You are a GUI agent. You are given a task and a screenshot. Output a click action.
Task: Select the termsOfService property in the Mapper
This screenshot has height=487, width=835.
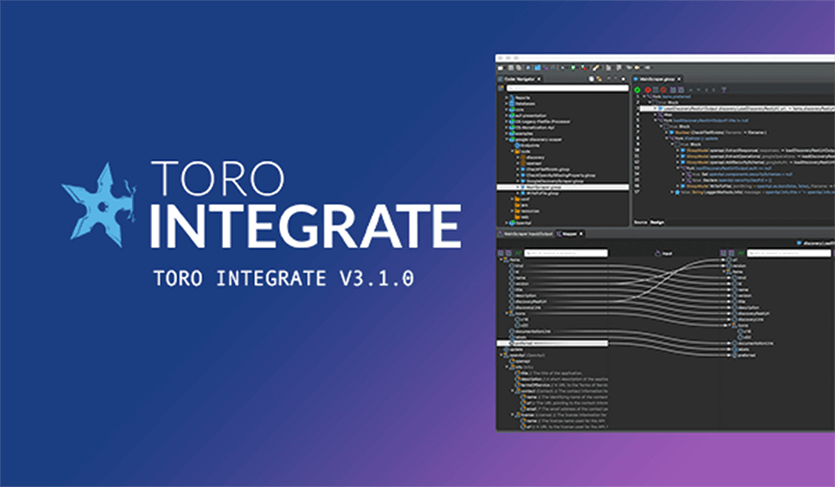pyautogui.click(x=535, y=385)
